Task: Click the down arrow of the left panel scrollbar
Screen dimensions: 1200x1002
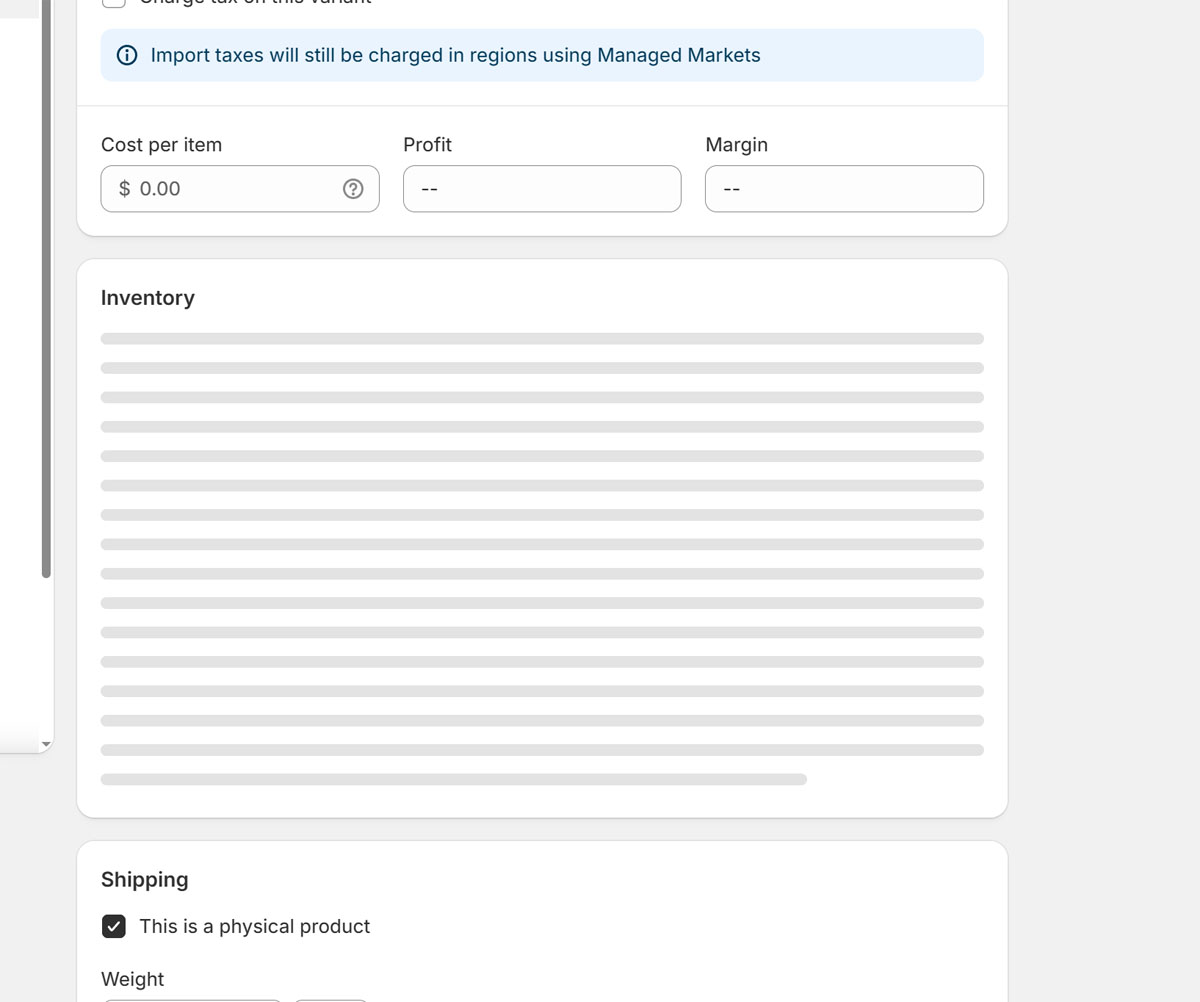Action: pyautogui.click(x=45, y=745)
